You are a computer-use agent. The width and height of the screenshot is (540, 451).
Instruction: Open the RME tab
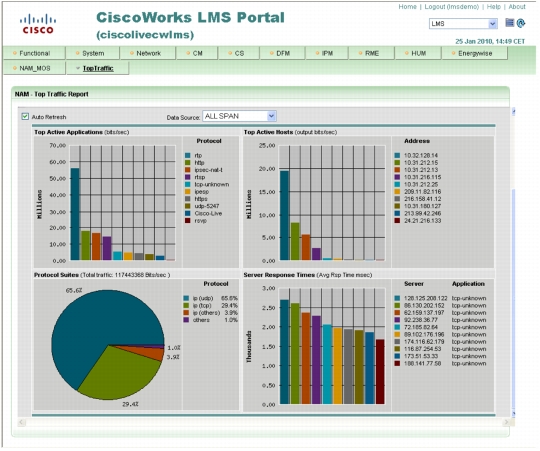tap(372, 53)
